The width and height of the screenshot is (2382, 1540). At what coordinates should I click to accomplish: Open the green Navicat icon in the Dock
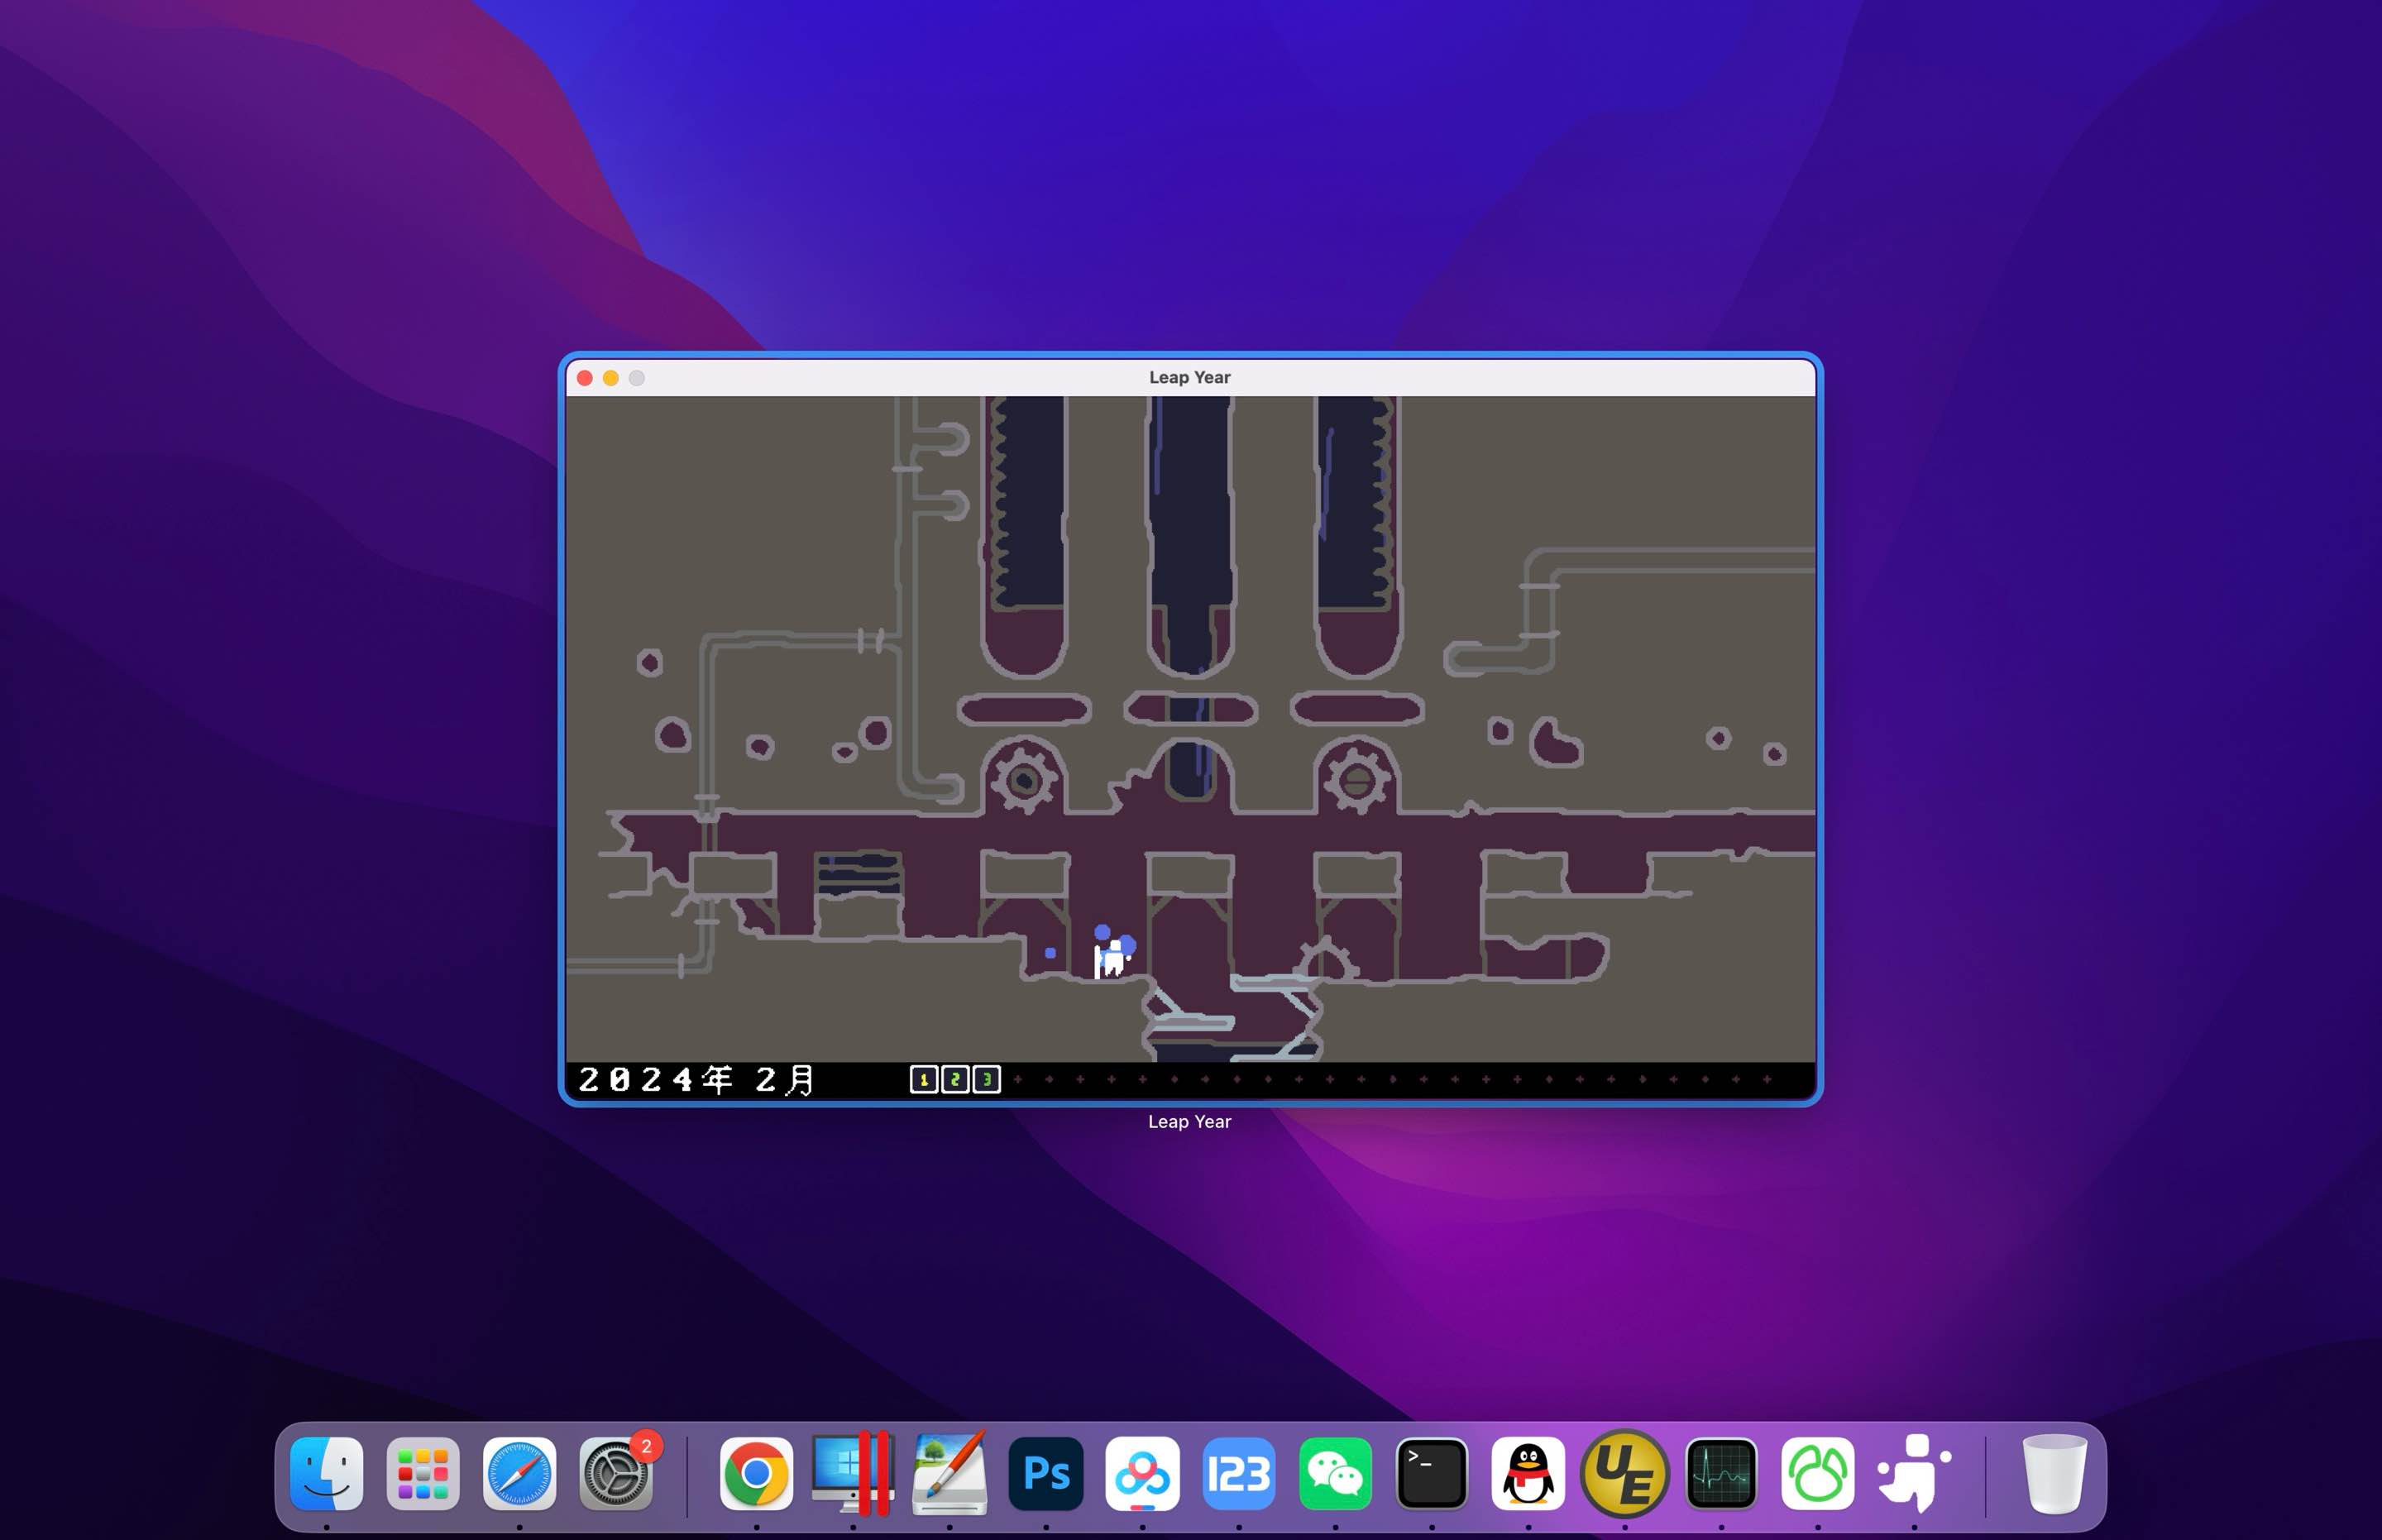click(1818, 1473)
